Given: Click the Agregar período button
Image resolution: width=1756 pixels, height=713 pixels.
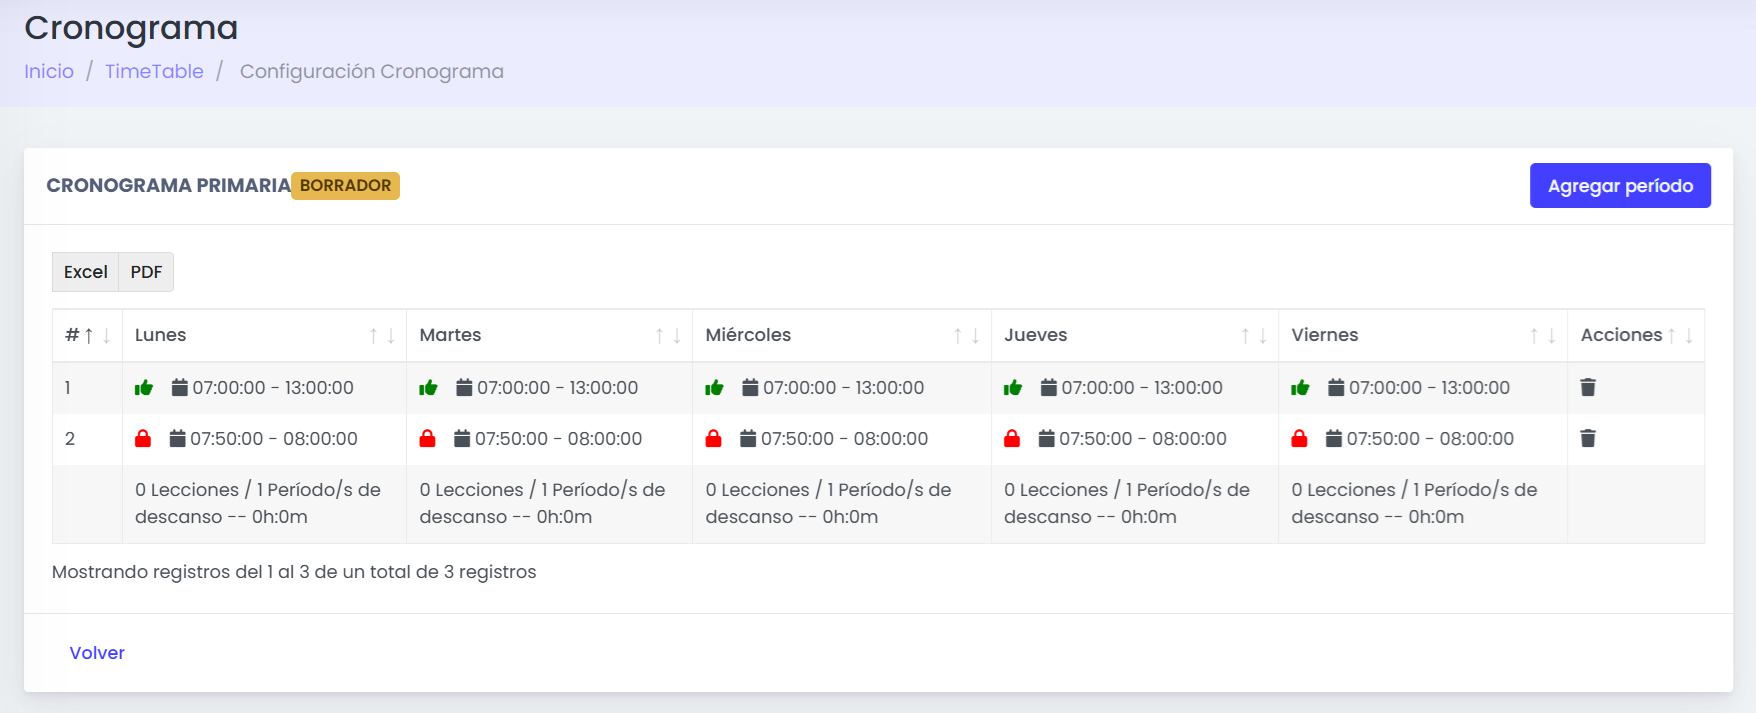Looking at the screenshot, I should [x=1620, y=186].
